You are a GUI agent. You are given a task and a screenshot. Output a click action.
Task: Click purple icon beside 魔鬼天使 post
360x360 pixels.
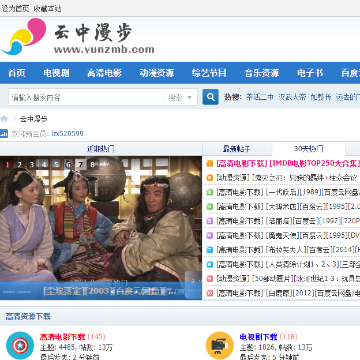[x=210, y=235]
